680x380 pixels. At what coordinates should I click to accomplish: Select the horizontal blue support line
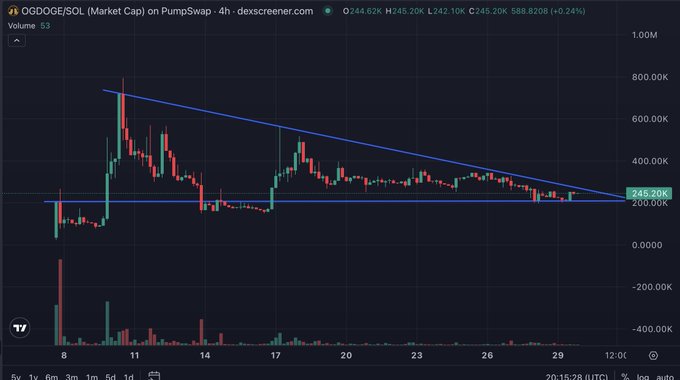point(334,201)
